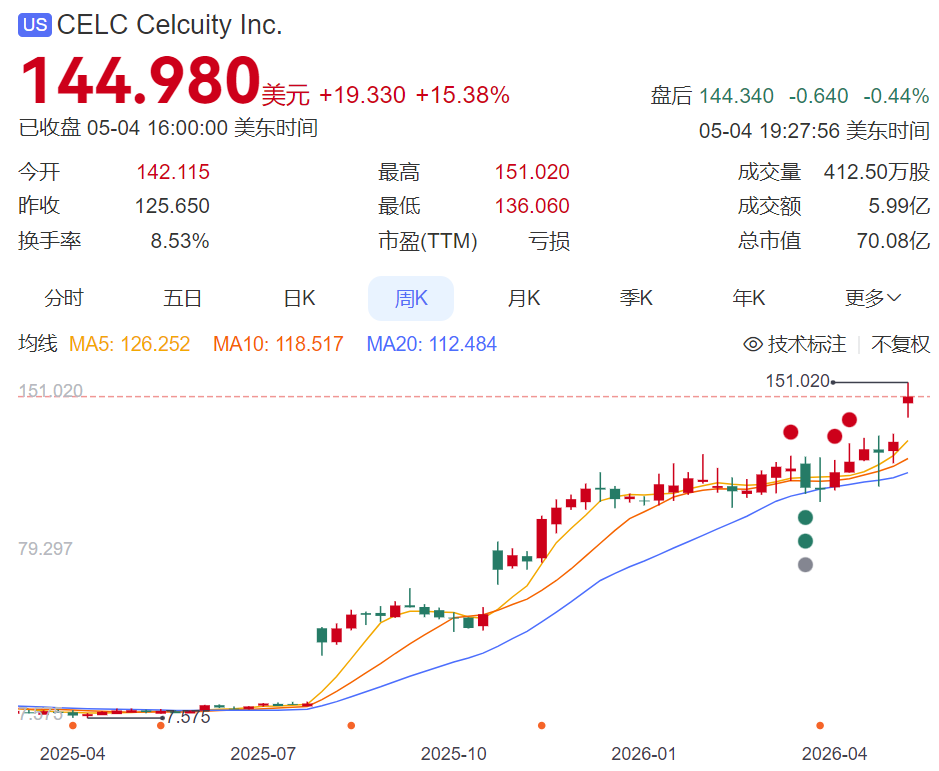This screenshot has width=939, height=771.
Task: Click the blue US market badge
Action: tap(35, 25)
